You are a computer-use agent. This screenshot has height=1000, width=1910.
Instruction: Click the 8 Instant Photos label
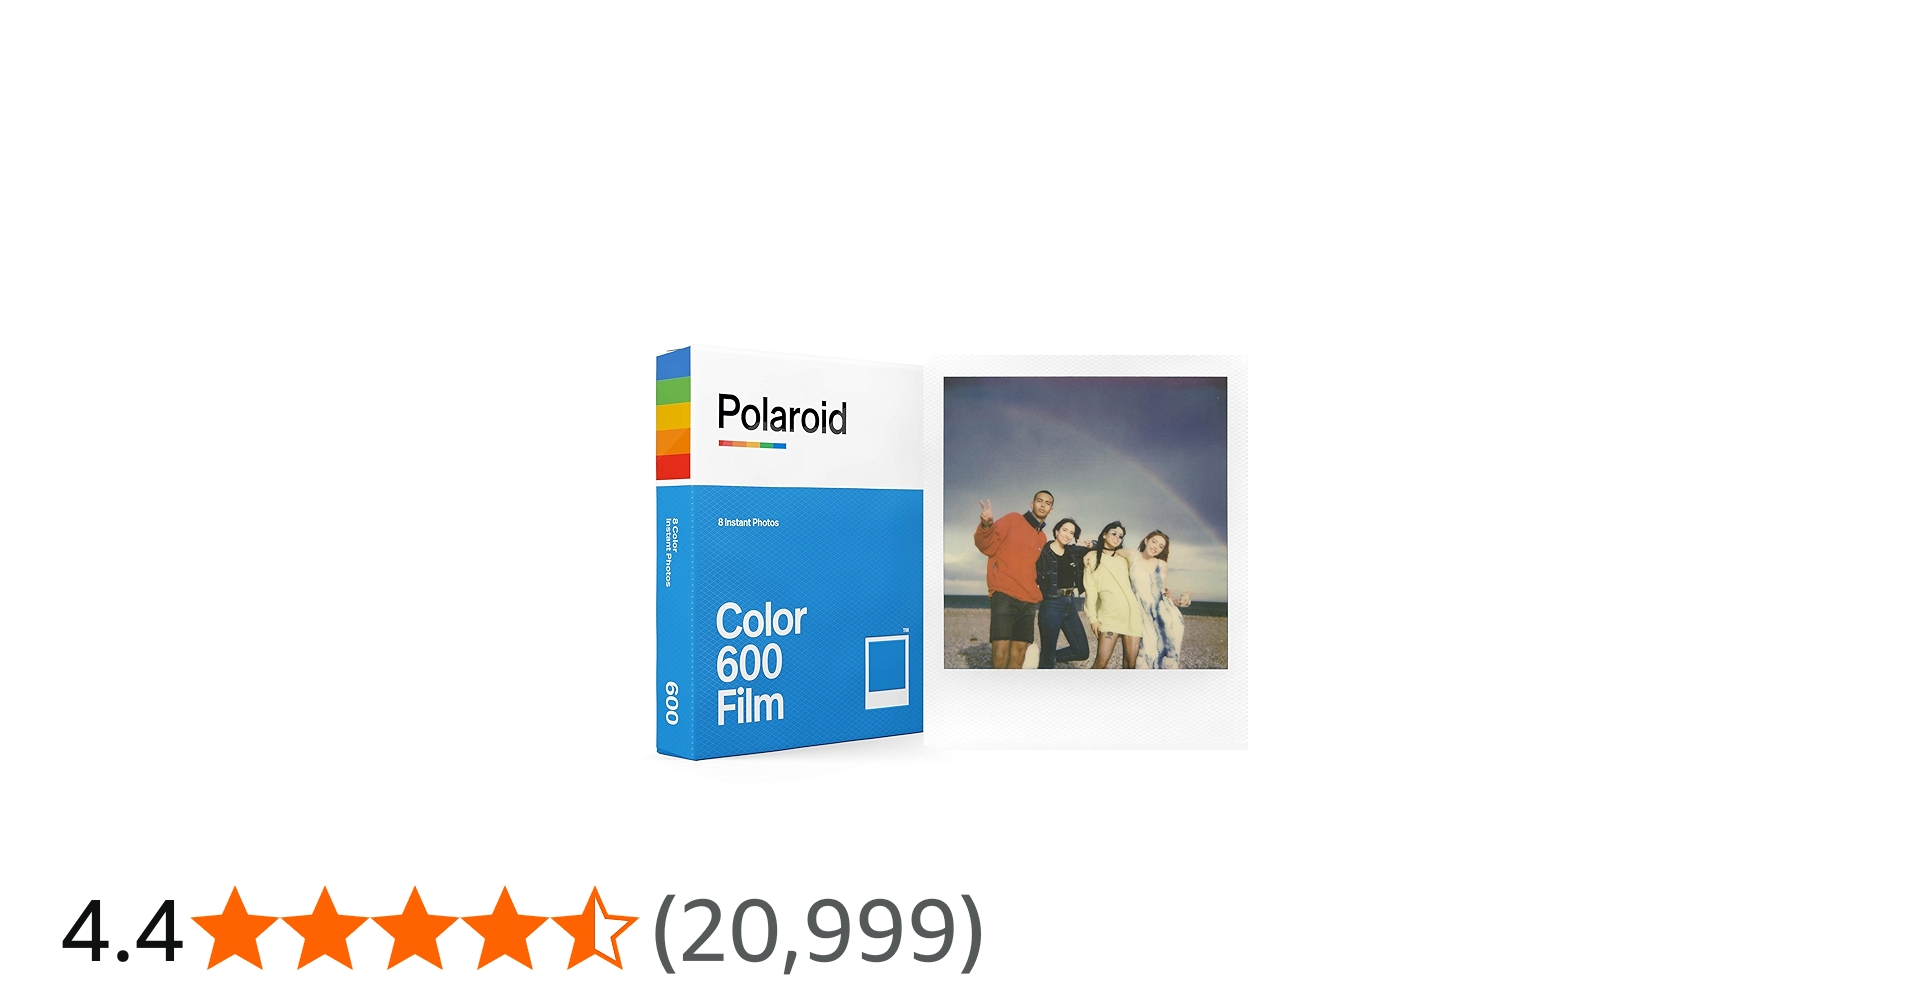pos(748,522)
